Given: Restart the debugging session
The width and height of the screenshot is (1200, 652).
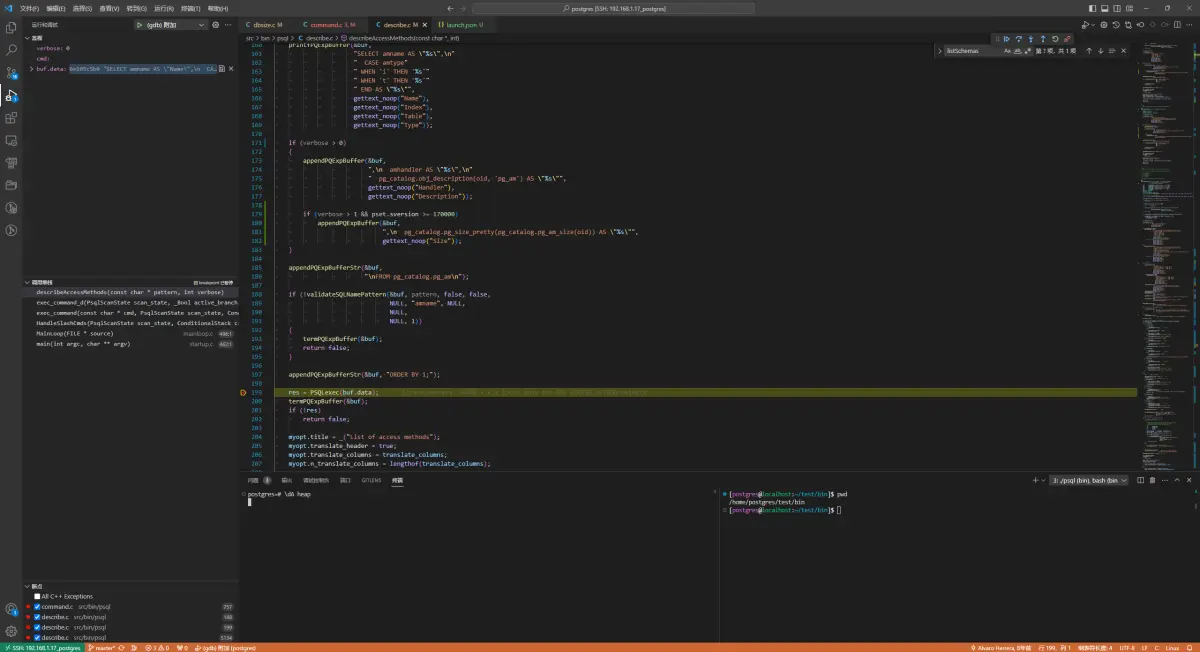Looking at the screenshot, I should [1054, 39].
